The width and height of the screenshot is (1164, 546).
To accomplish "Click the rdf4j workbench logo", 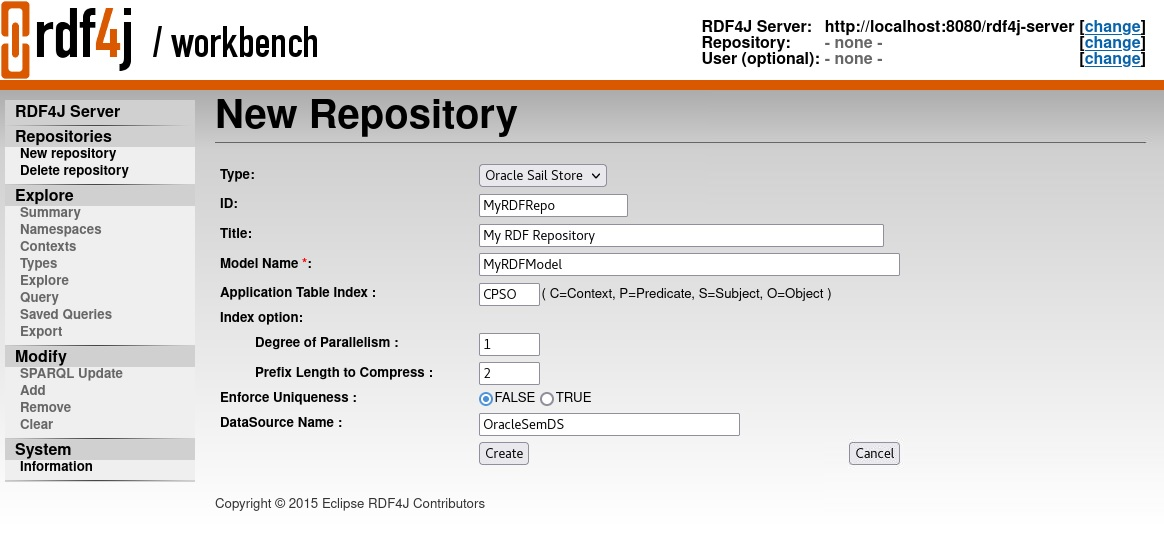I will point(160,40).
